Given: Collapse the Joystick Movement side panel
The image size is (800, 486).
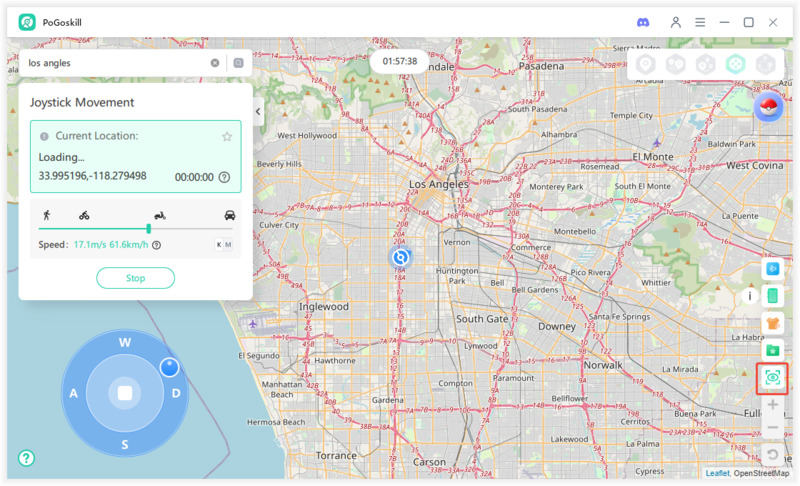Looking at the screenshot, I should point(258,112).
